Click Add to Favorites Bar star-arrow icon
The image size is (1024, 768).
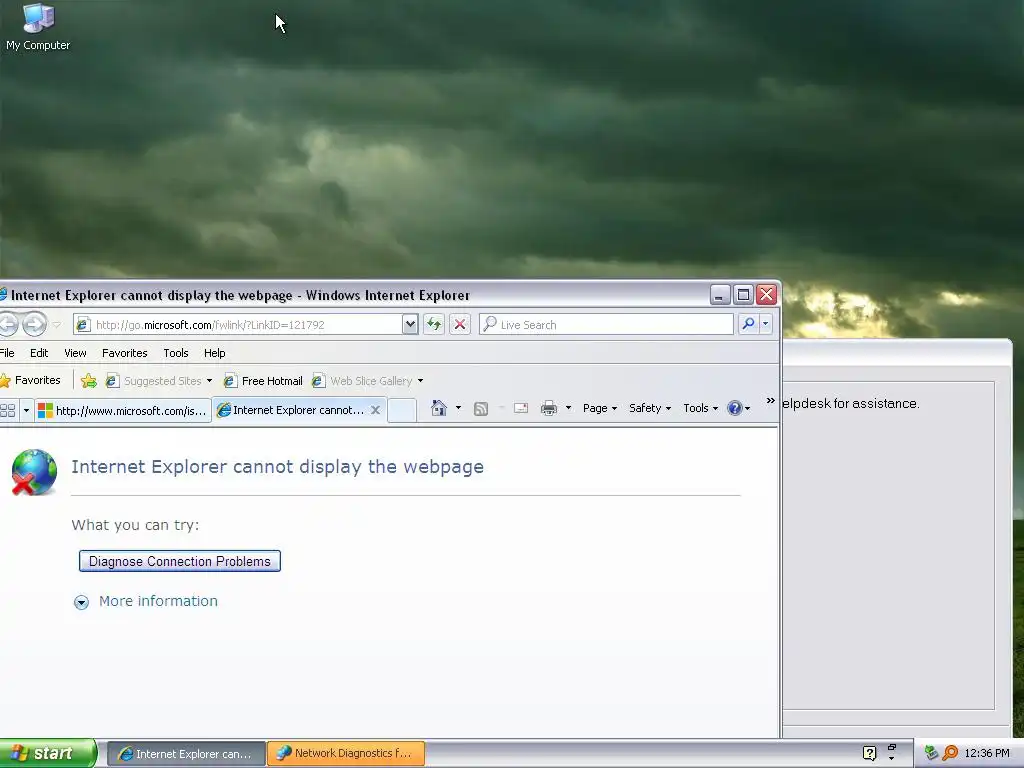[x=89, y=381]
